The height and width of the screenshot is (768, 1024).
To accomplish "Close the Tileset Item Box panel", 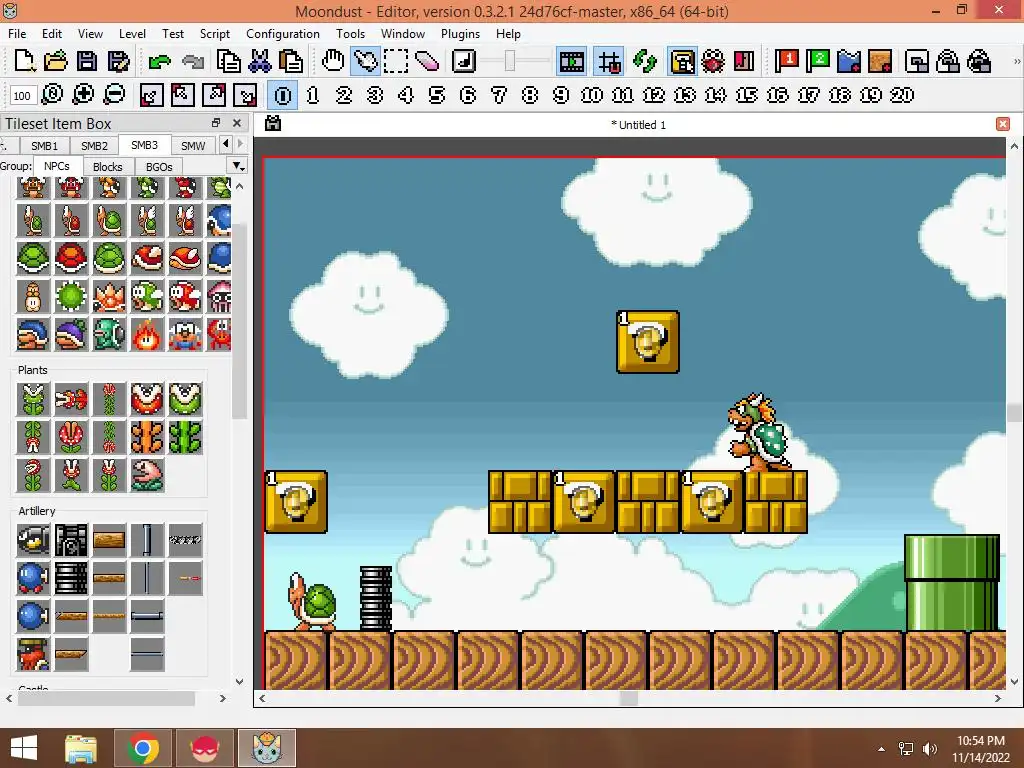I will coord(237,123).
